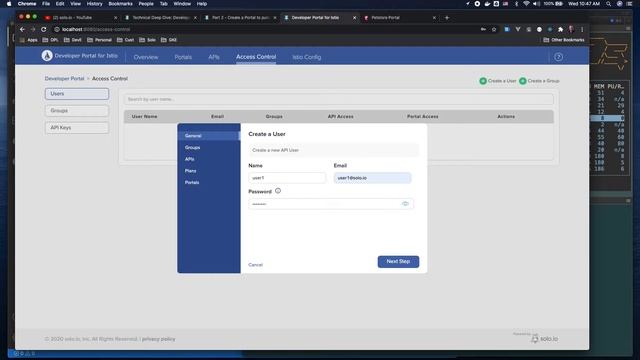640x360 pixels.
Task: Reload the page in Chrome
Action: (x=44, y=29)
